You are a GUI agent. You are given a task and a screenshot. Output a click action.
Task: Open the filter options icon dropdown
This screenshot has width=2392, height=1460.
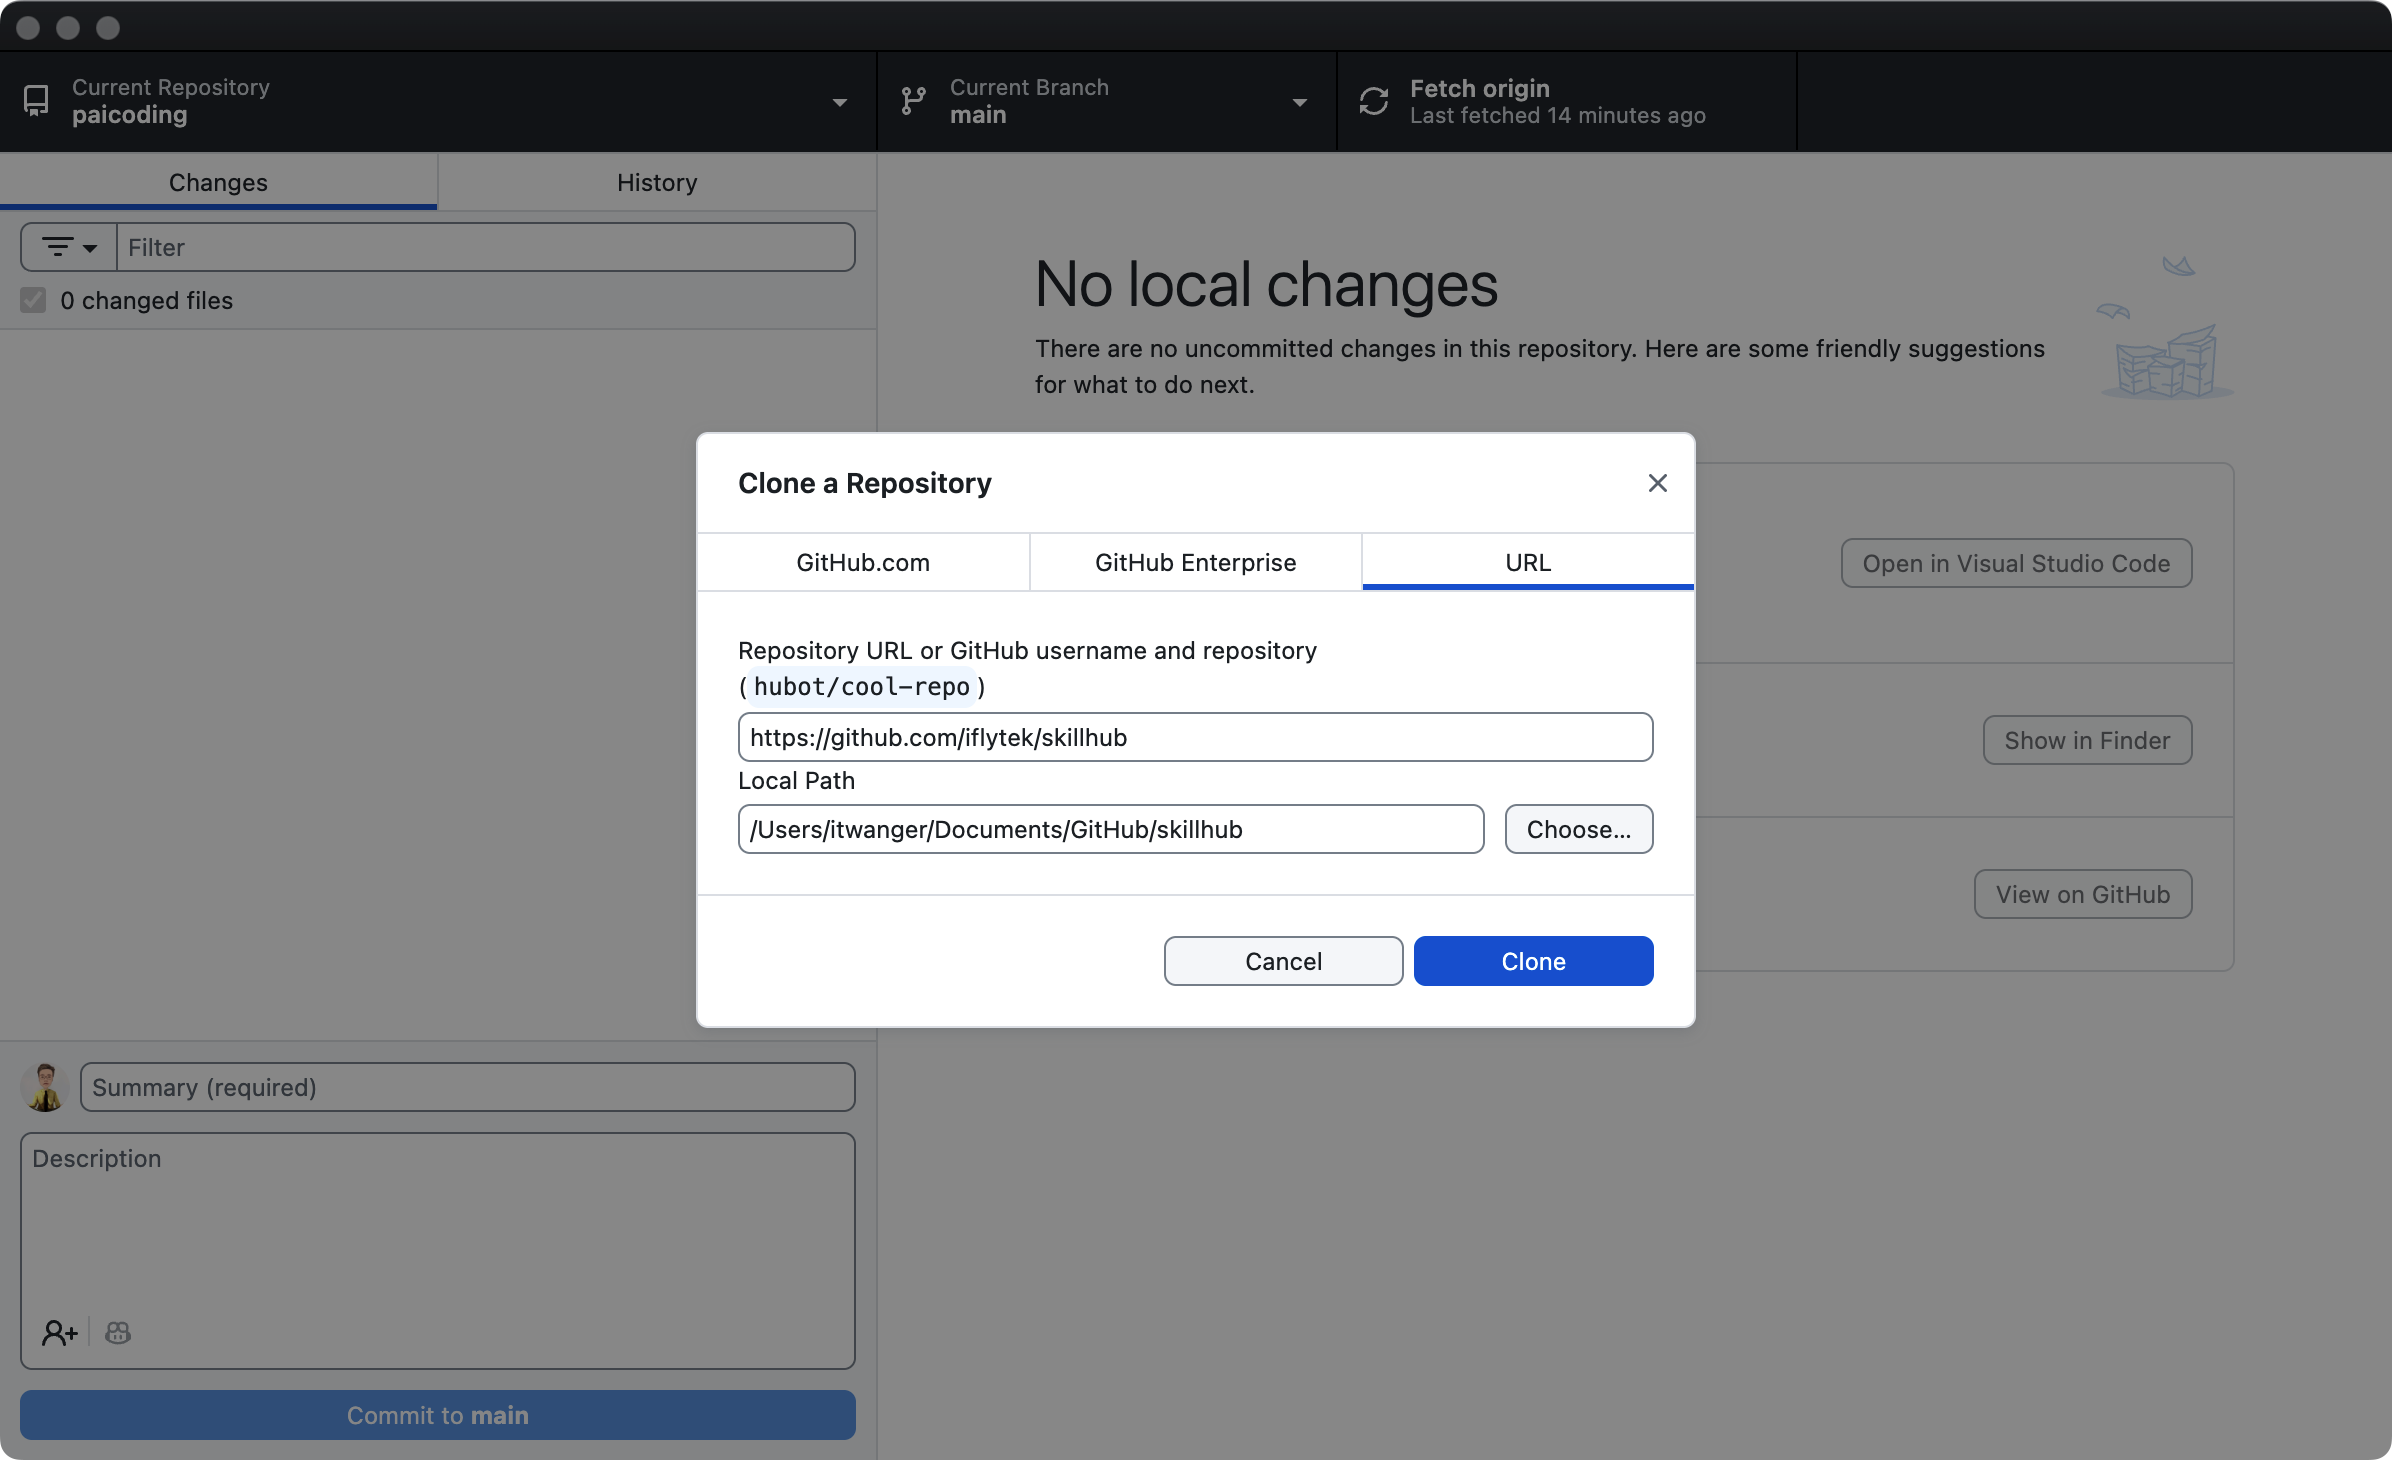pyautogui.click(x=69, y=247)
